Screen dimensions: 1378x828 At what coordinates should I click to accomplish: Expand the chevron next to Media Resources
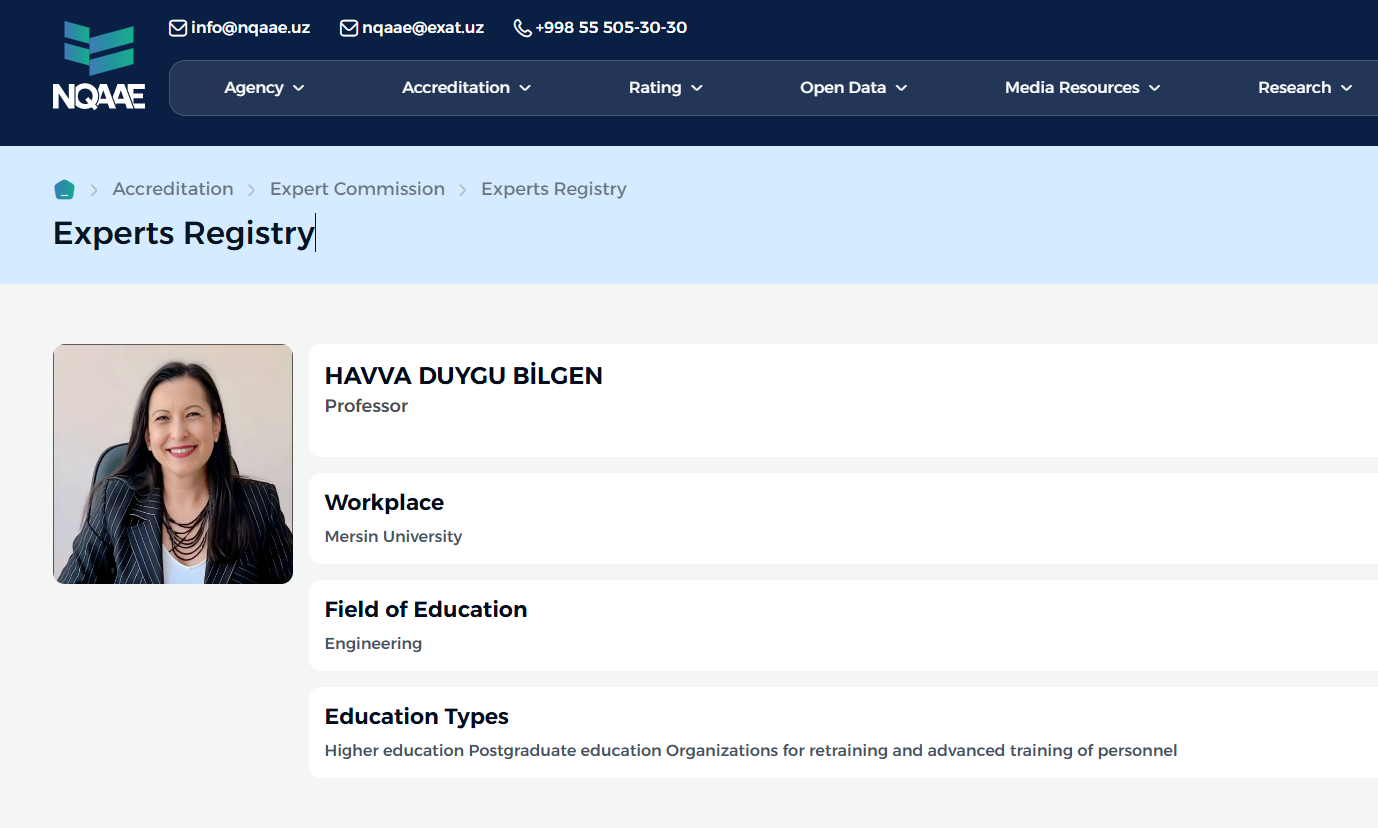(1154, 88)
